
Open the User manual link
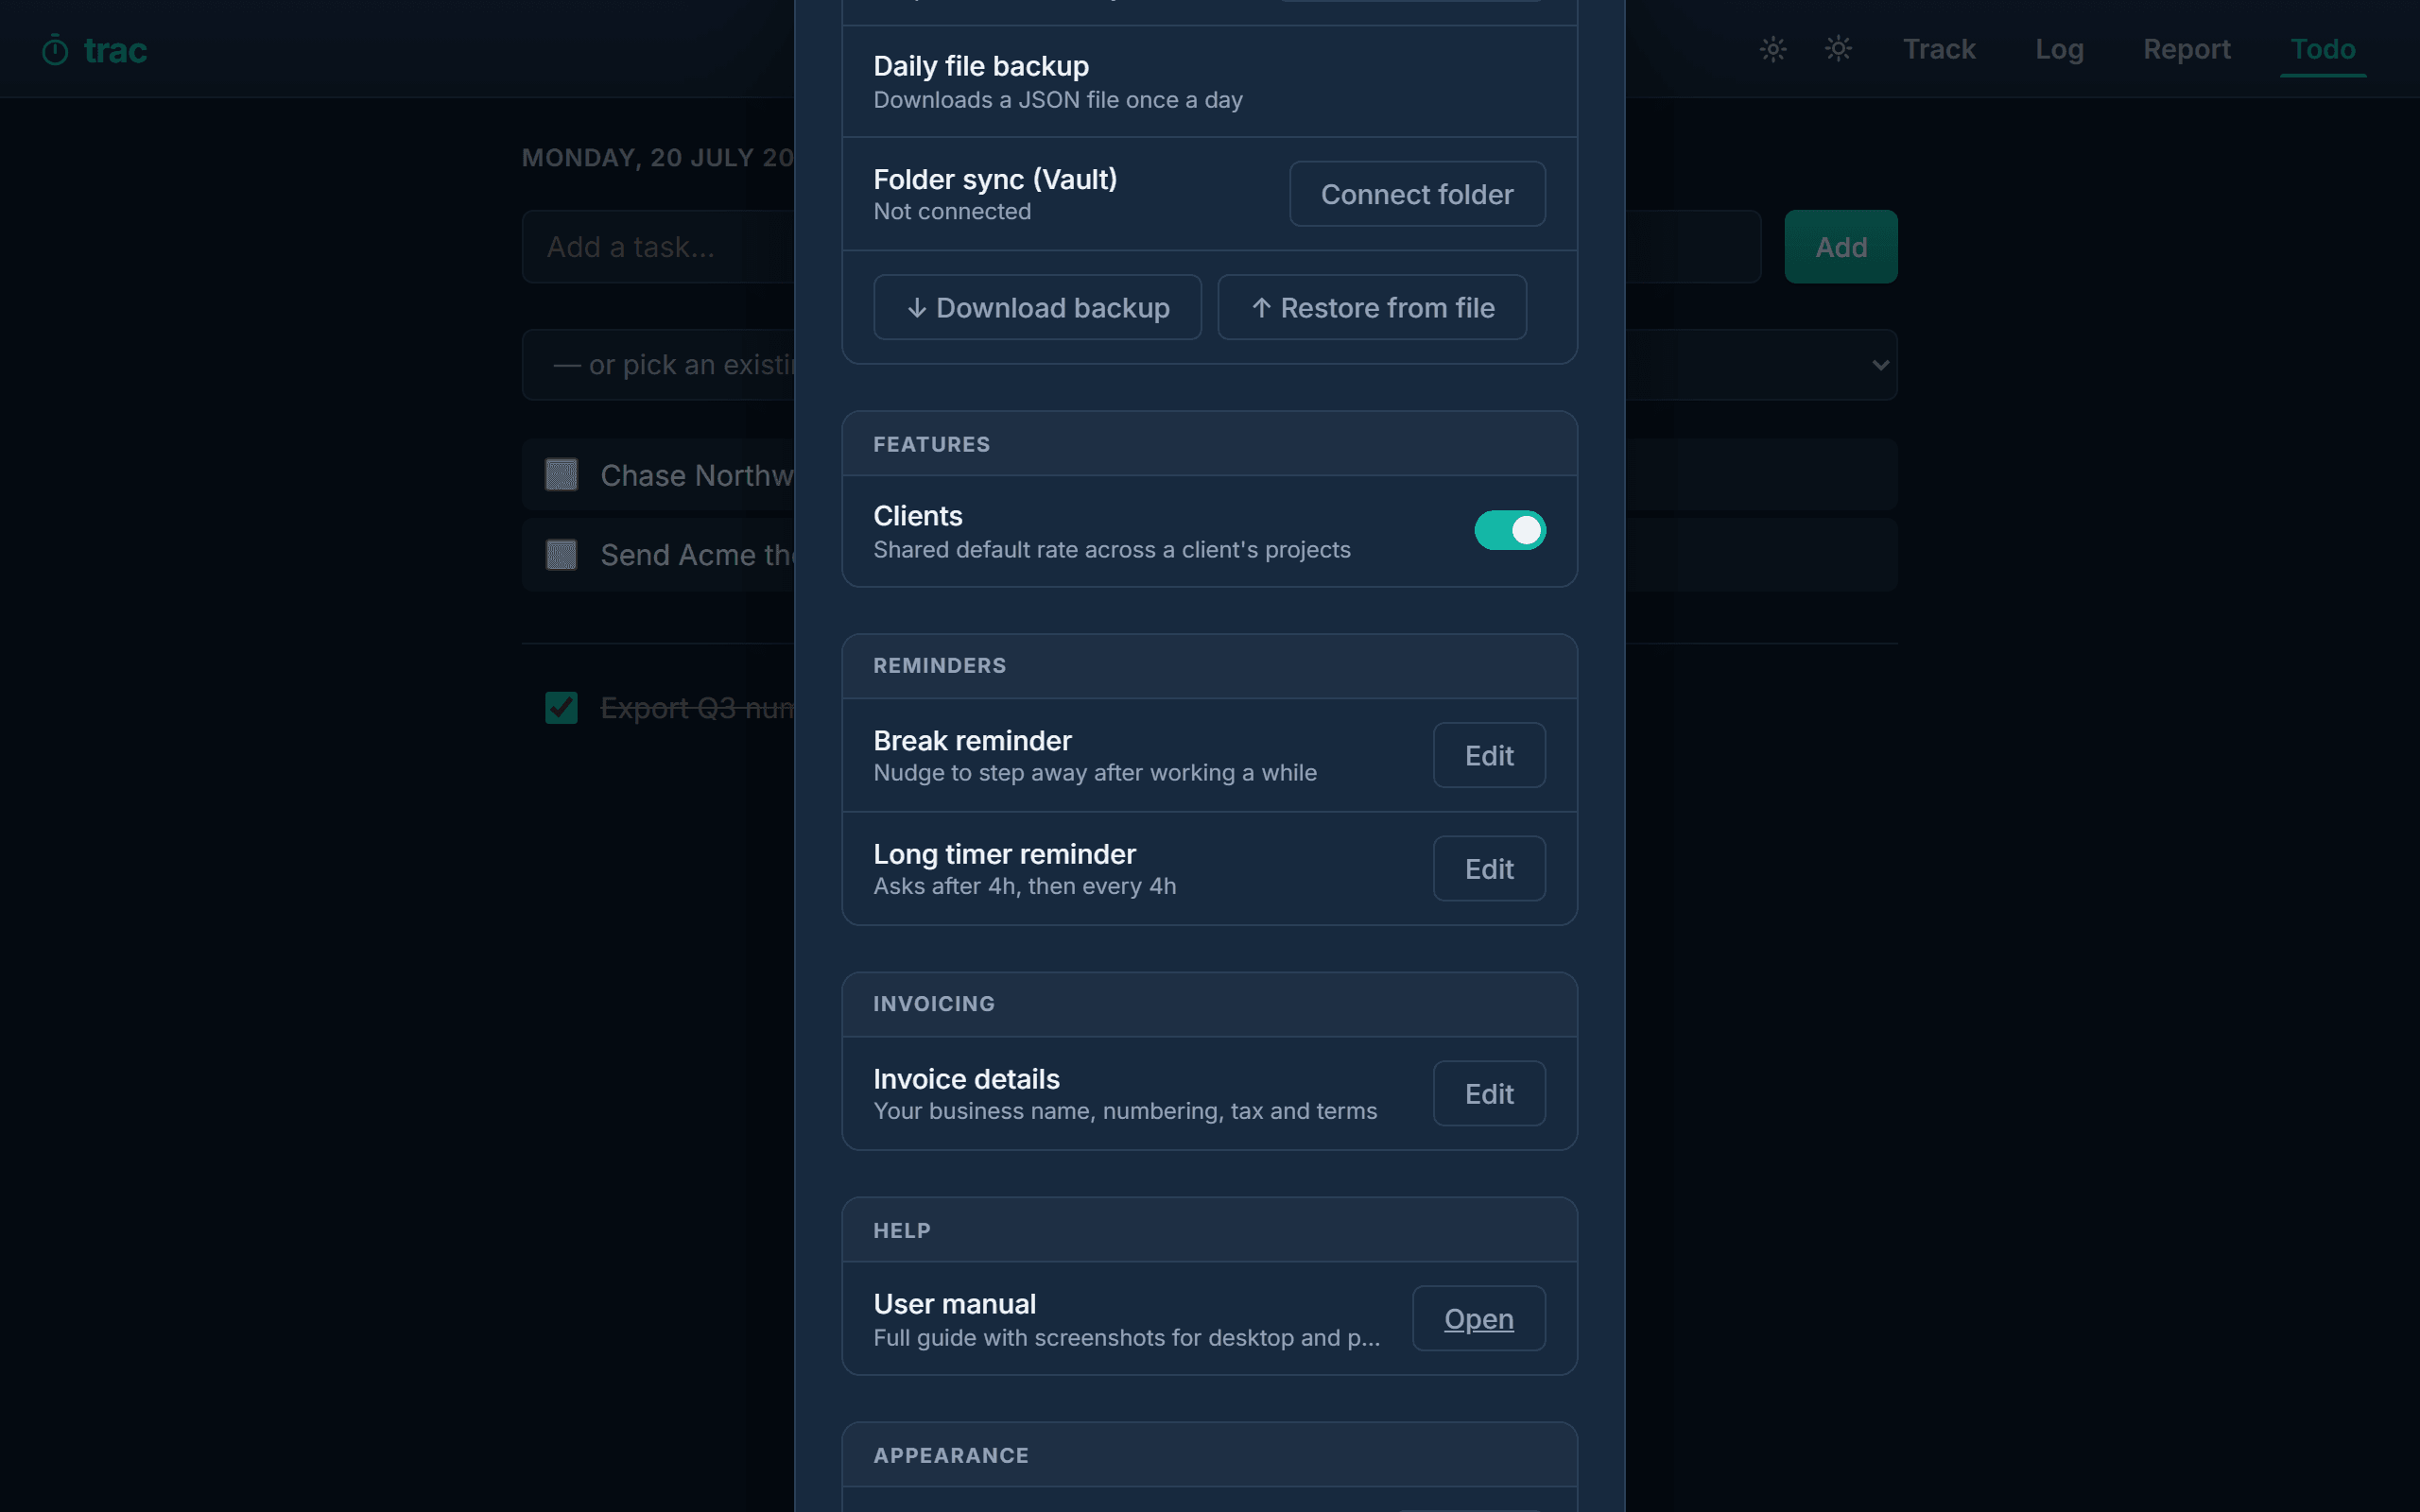coord(1478,1318)
